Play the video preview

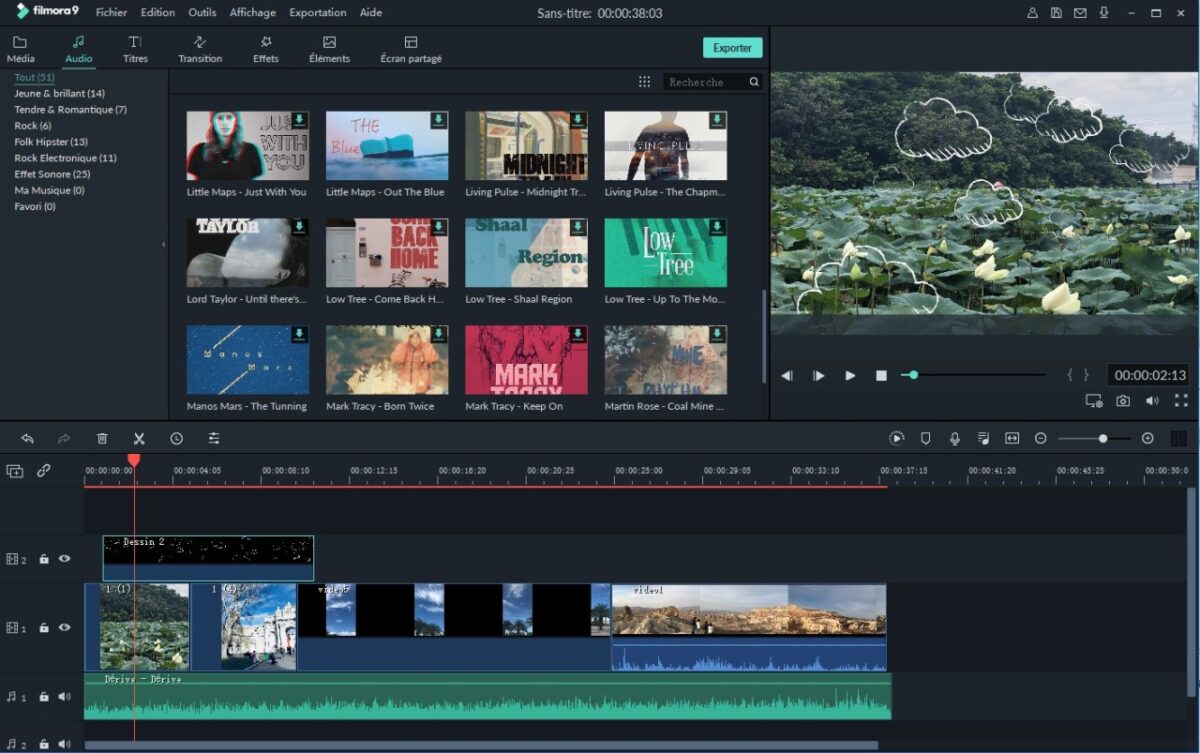(x=850, y=375)
